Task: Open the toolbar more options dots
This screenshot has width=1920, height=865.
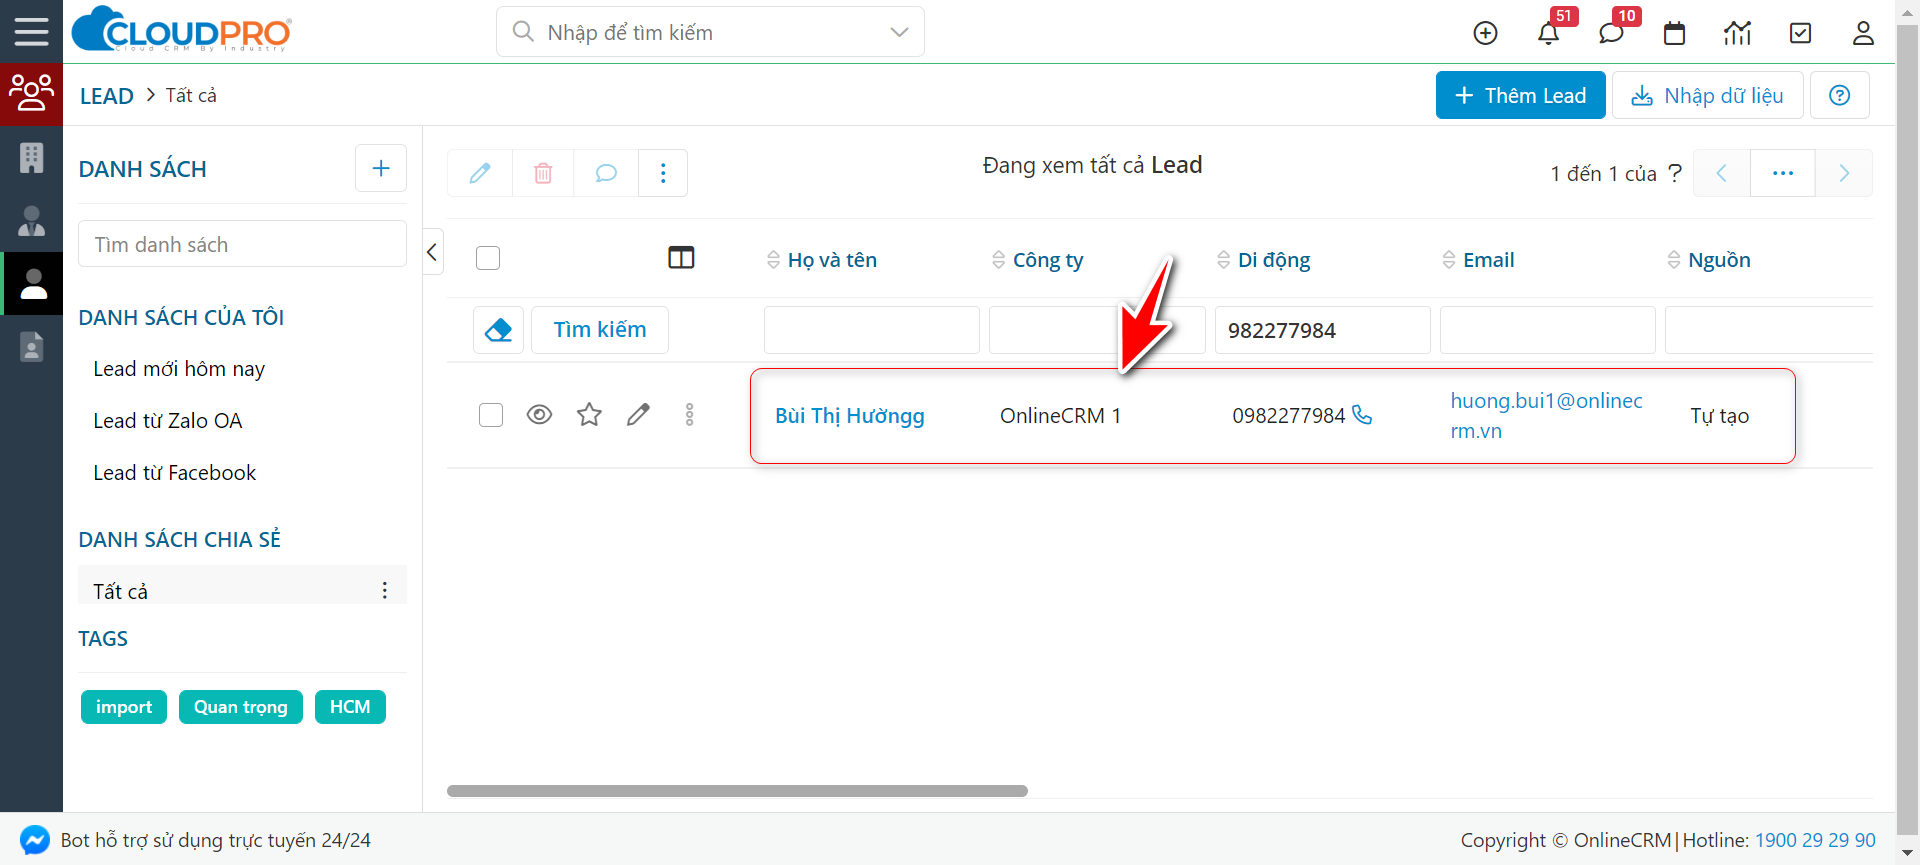Action: pos(663,173)
